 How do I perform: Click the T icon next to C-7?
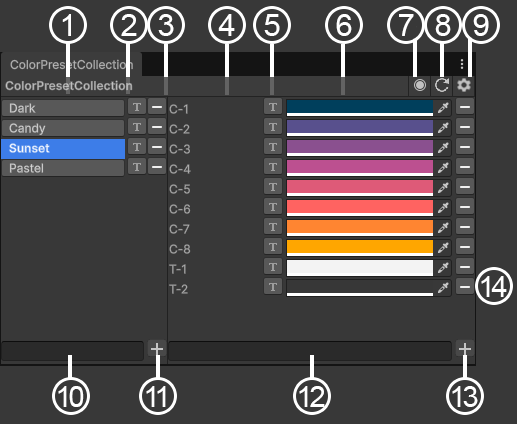(x=273, y=227)
